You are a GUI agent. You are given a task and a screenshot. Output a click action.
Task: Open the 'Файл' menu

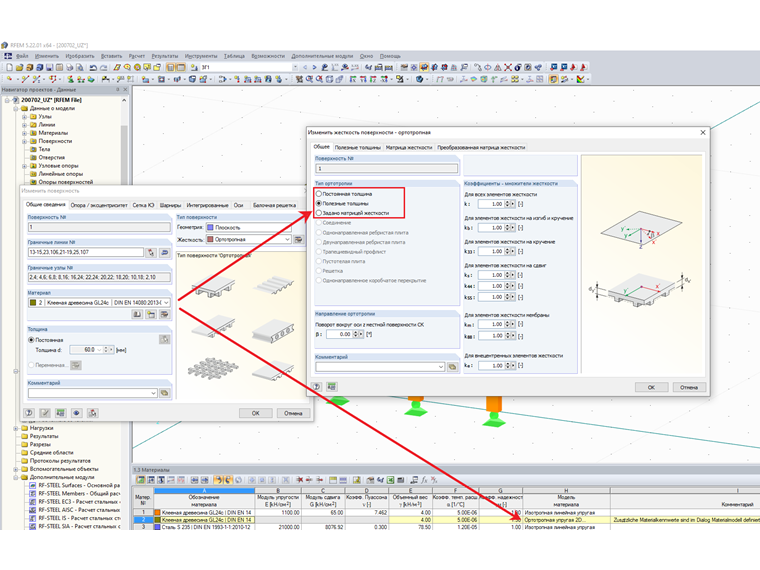pos(22,56)
